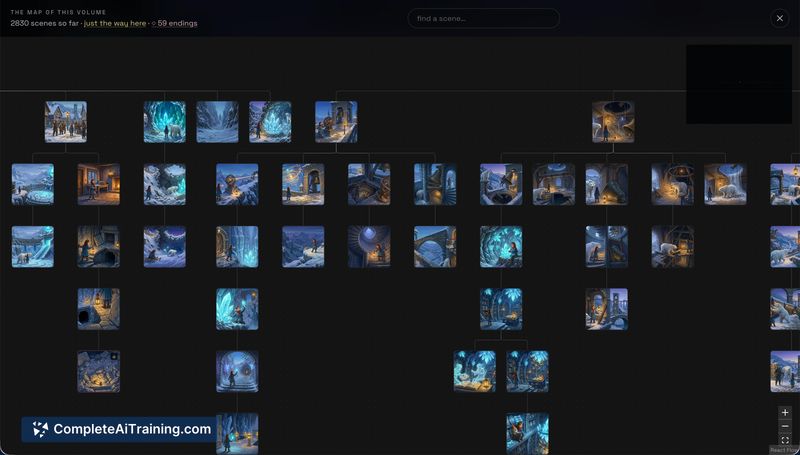
Task: Click the 'just the way here' link
Action: 115,23
